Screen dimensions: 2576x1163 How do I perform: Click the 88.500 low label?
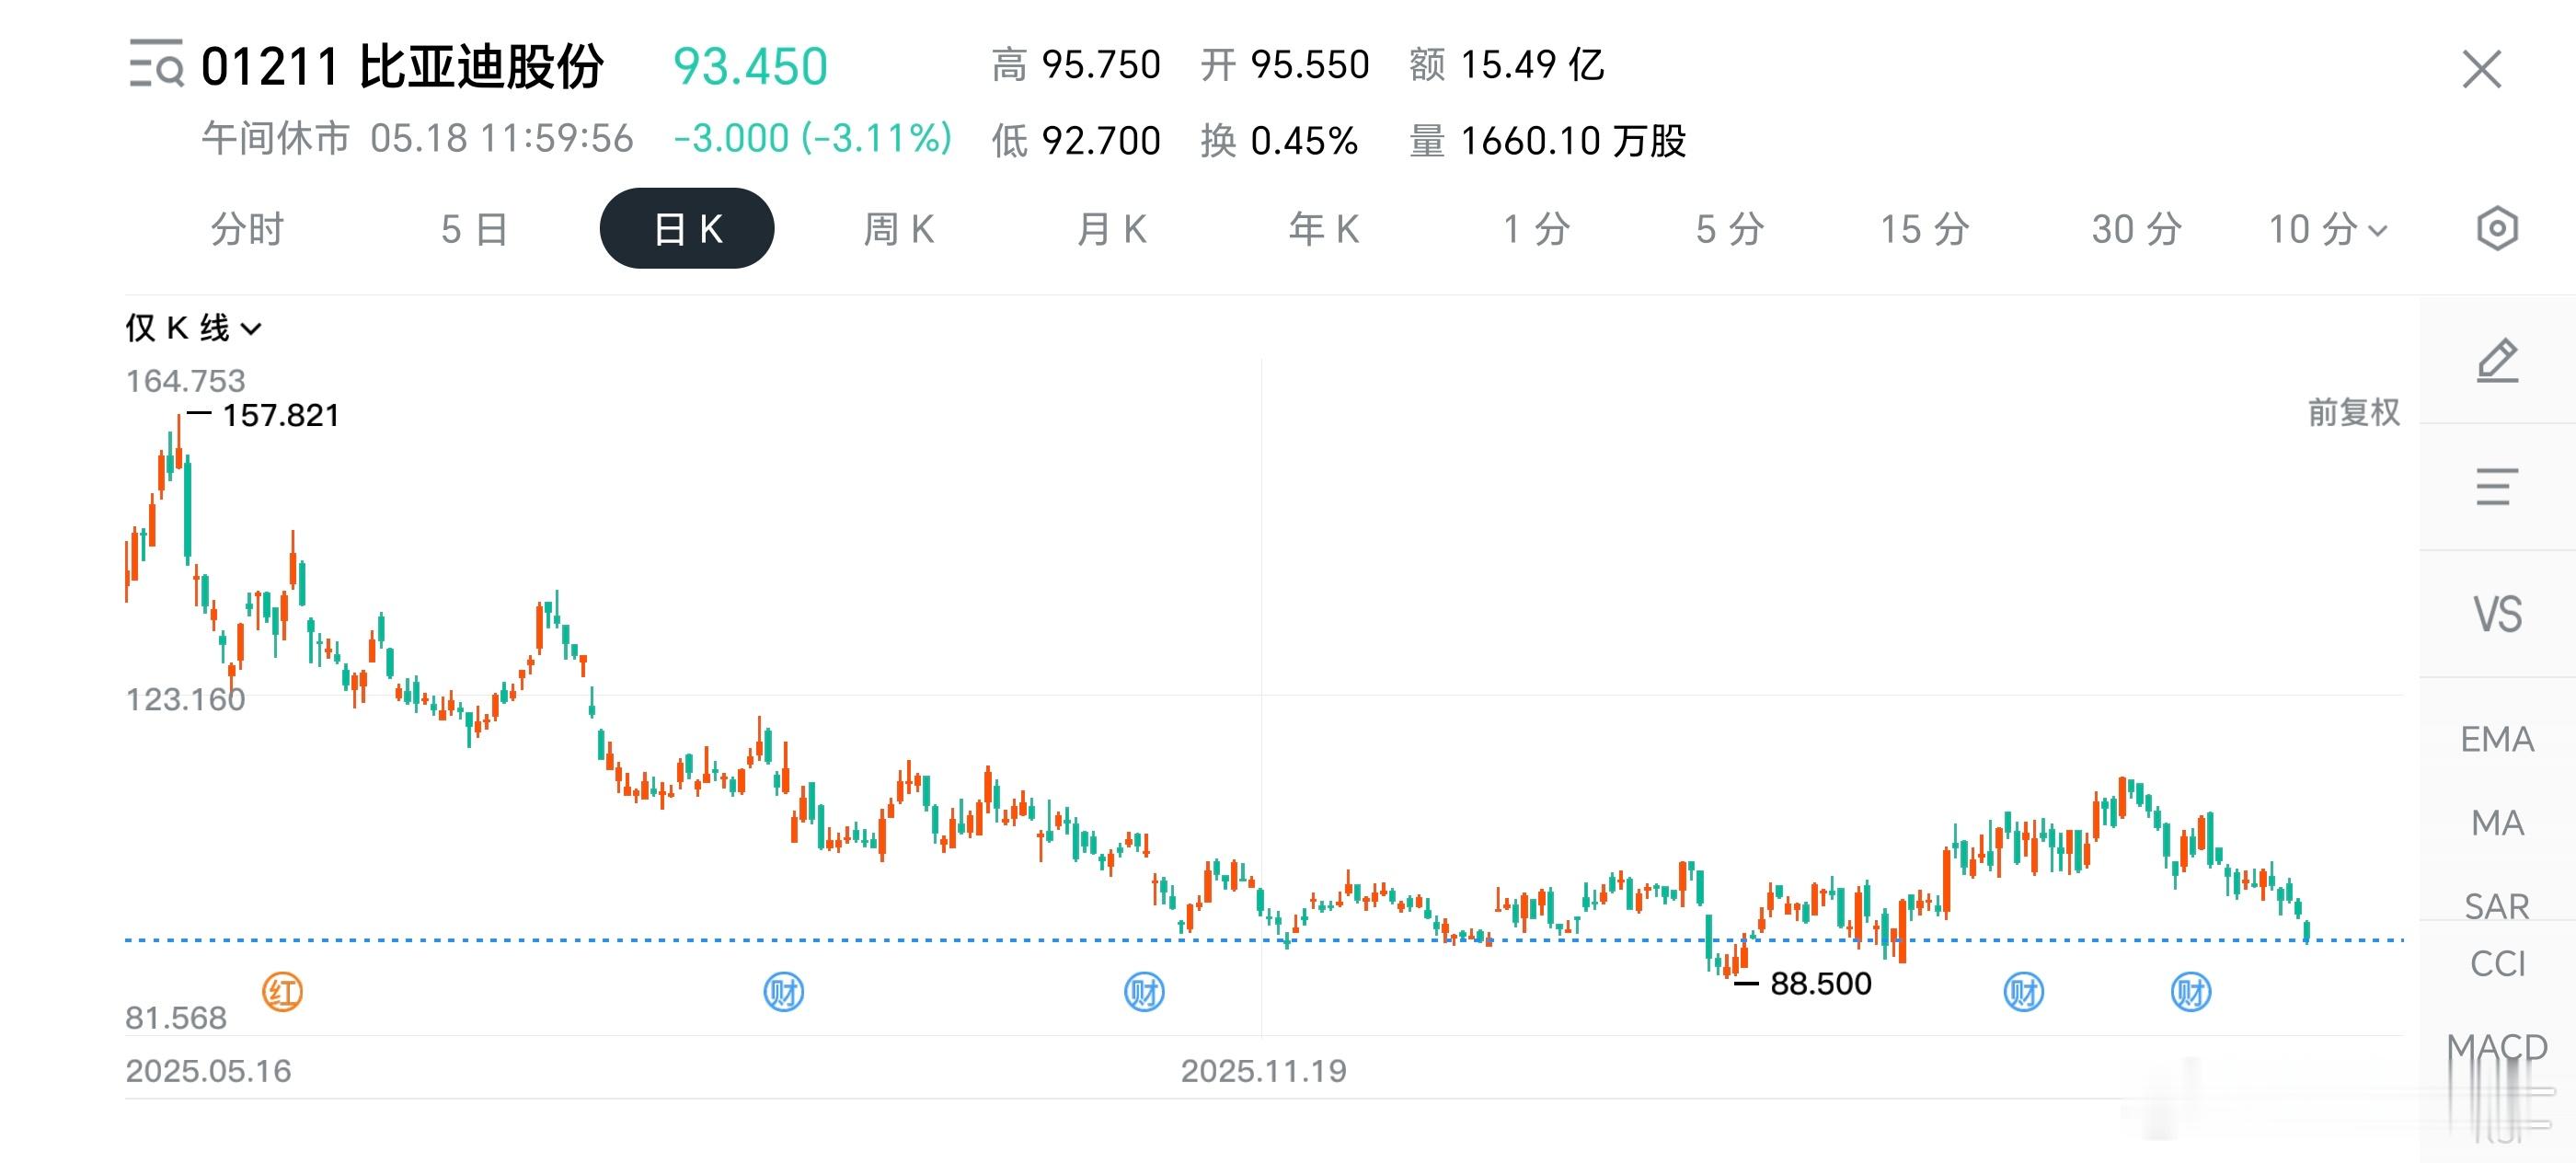[1820, 983]
